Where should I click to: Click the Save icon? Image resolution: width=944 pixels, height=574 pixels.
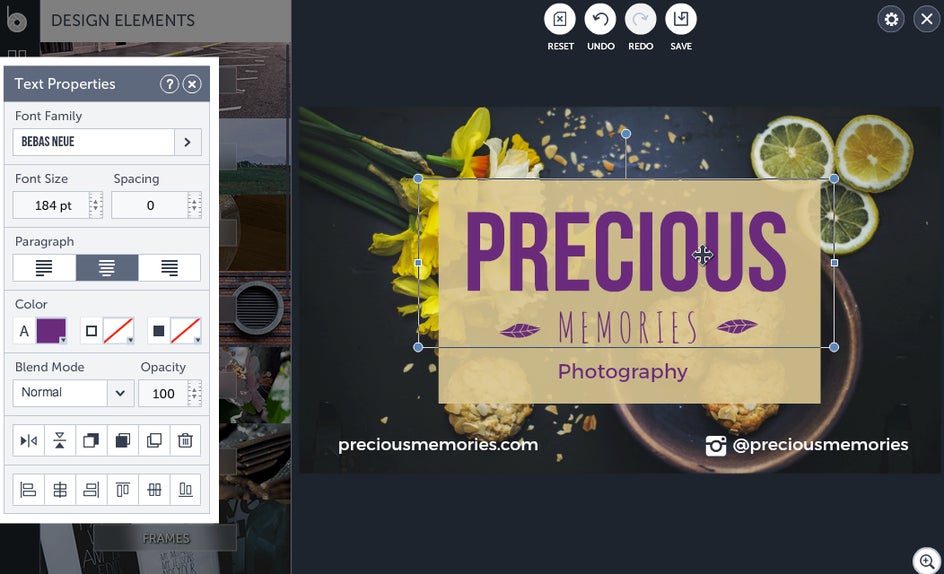[x=681, y=19]
